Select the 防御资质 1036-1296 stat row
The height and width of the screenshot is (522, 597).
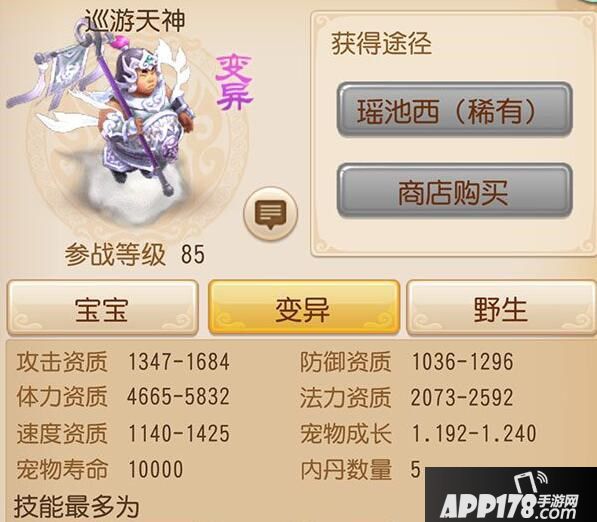pyautogui.click(x=407, y=362)
